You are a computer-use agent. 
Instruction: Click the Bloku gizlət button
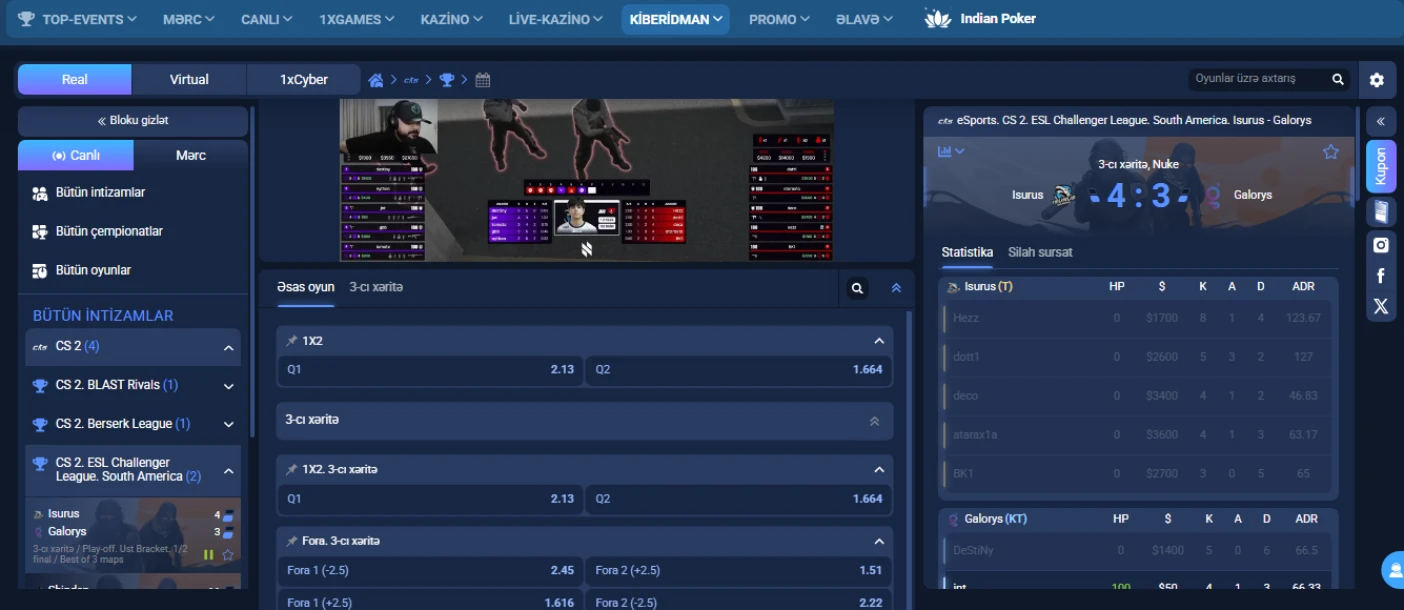[x=133, y=120]
